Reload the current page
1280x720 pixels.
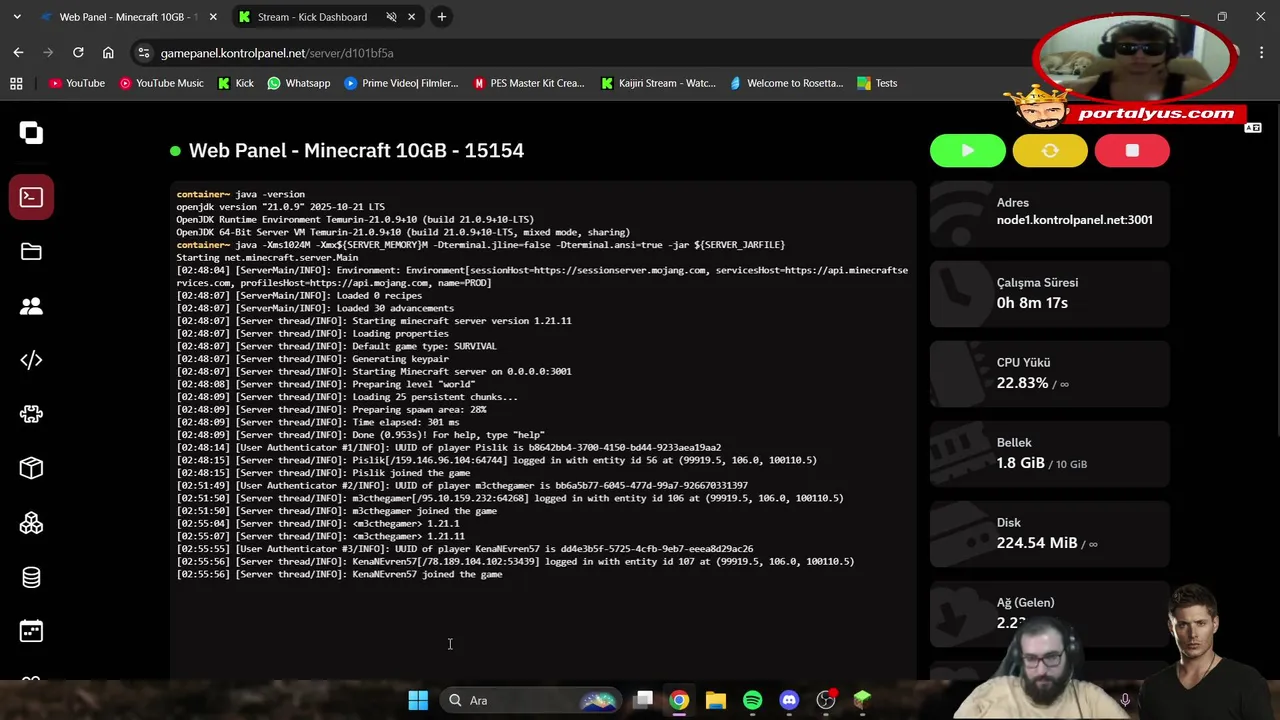[x=78, y=53]
